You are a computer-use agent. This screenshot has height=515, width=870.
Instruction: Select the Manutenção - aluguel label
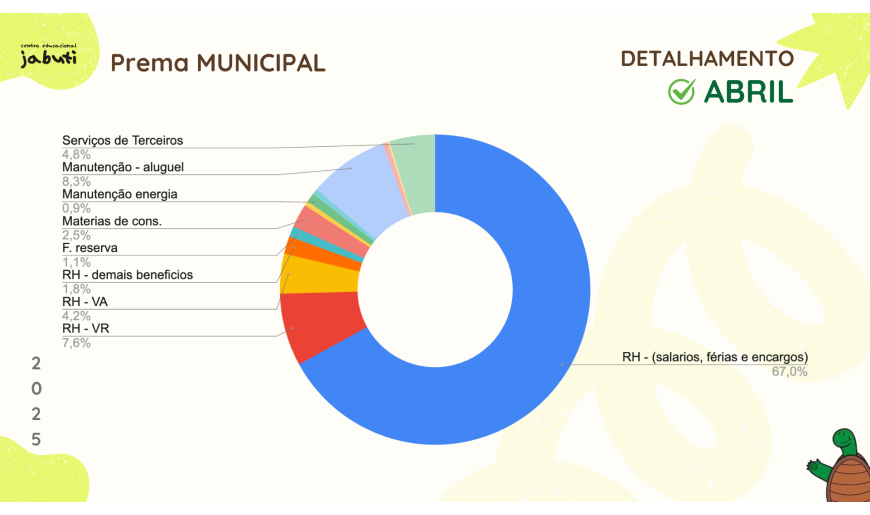pyautogui.click(x=122, y=168)
